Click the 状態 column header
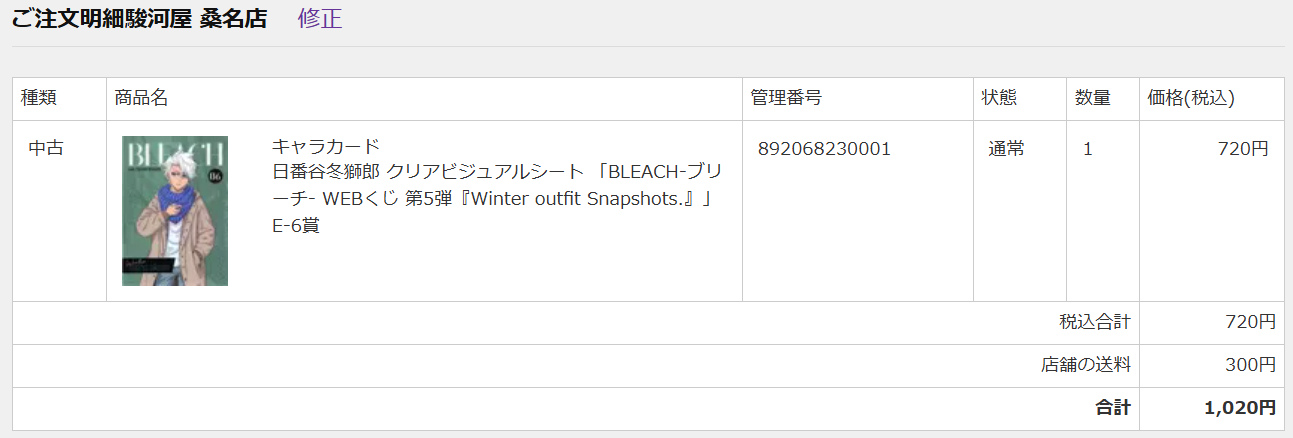Image resolution: width=1293 pixels, height=438 pixels. pyautogui.click(x=999, y=98)
